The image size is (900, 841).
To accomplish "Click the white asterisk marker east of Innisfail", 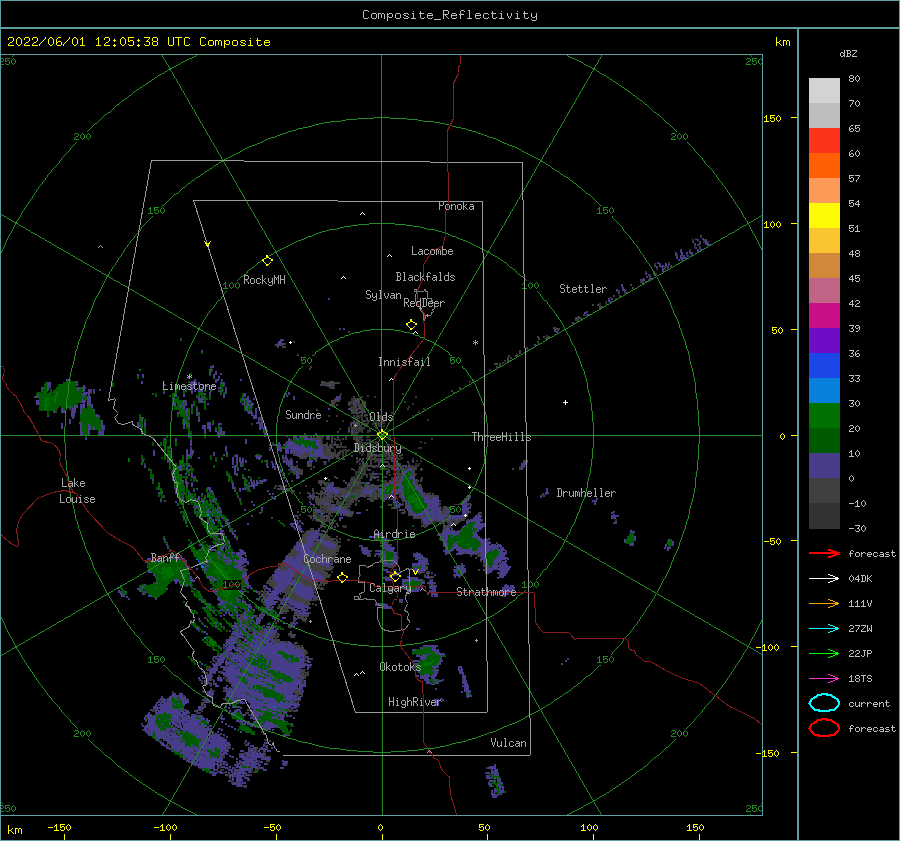I will coord(475,343).
